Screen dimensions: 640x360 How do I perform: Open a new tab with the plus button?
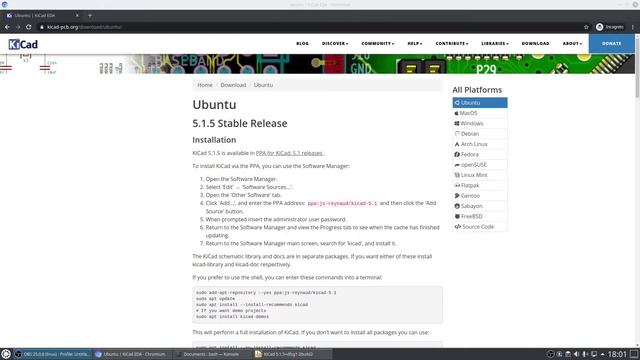(x=90, y=16)
